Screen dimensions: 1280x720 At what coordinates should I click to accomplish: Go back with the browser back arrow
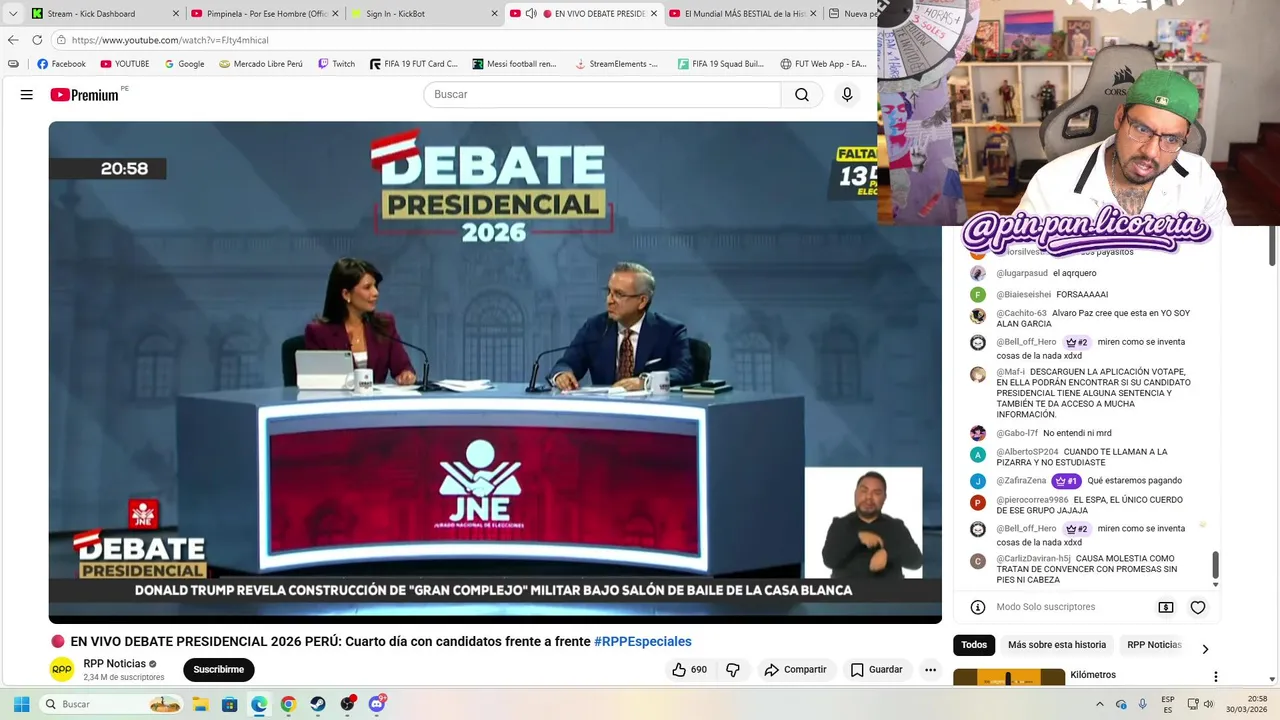[x=13, y=40]
